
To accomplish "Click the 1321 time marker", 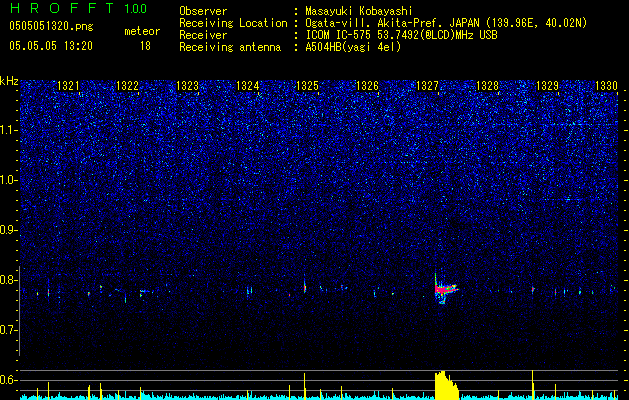I will [x=68, y=85].
